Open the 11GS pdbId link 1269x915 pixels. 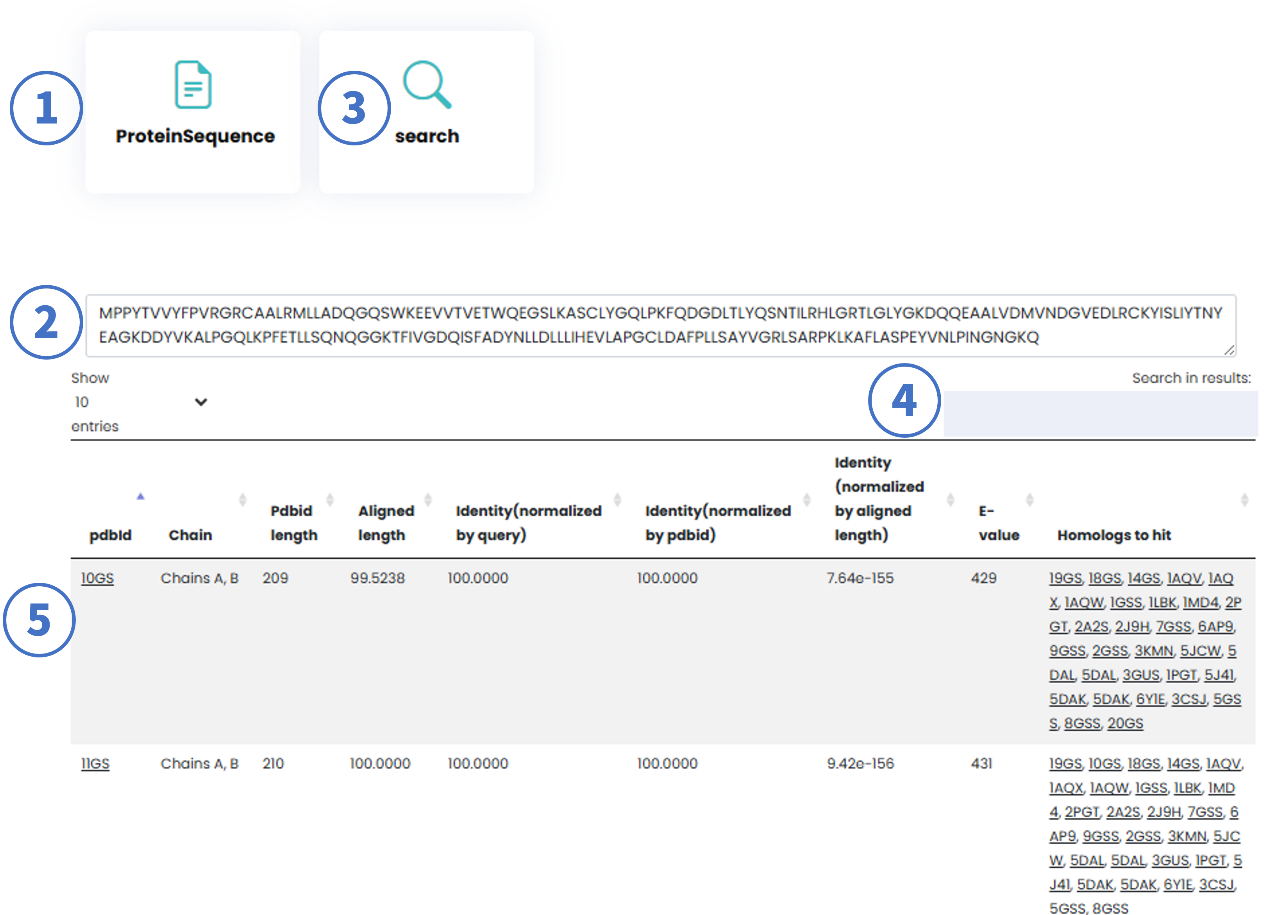coord(95,764)
